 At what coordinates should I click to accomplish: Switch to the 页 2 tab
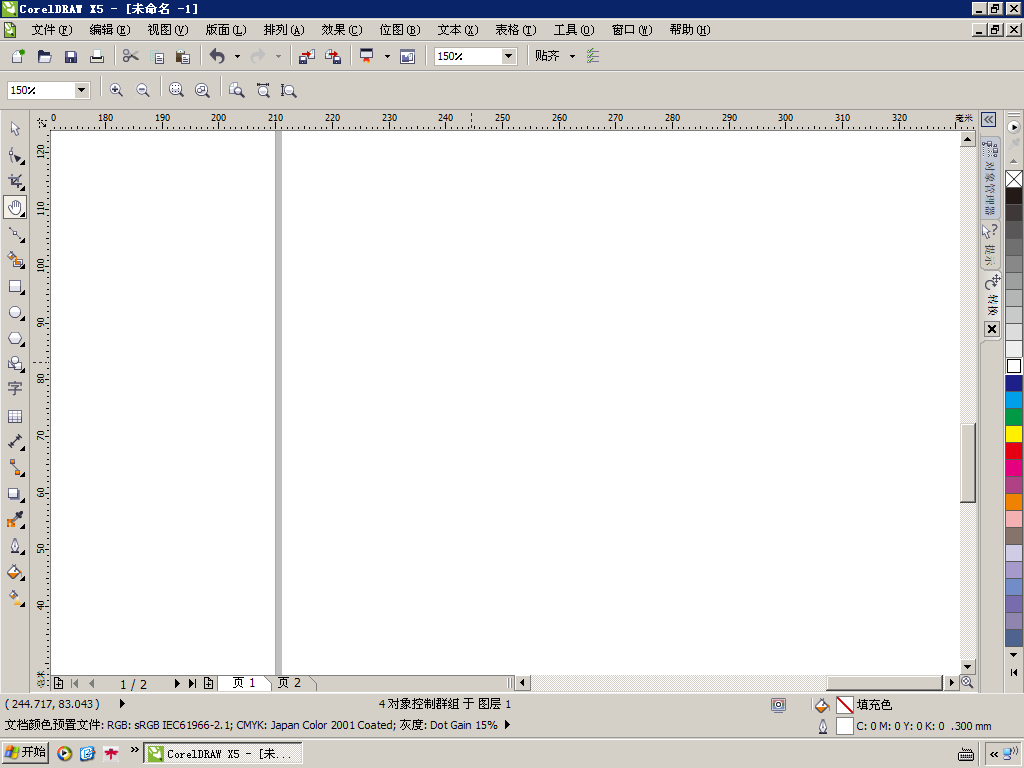coord(289,682)
